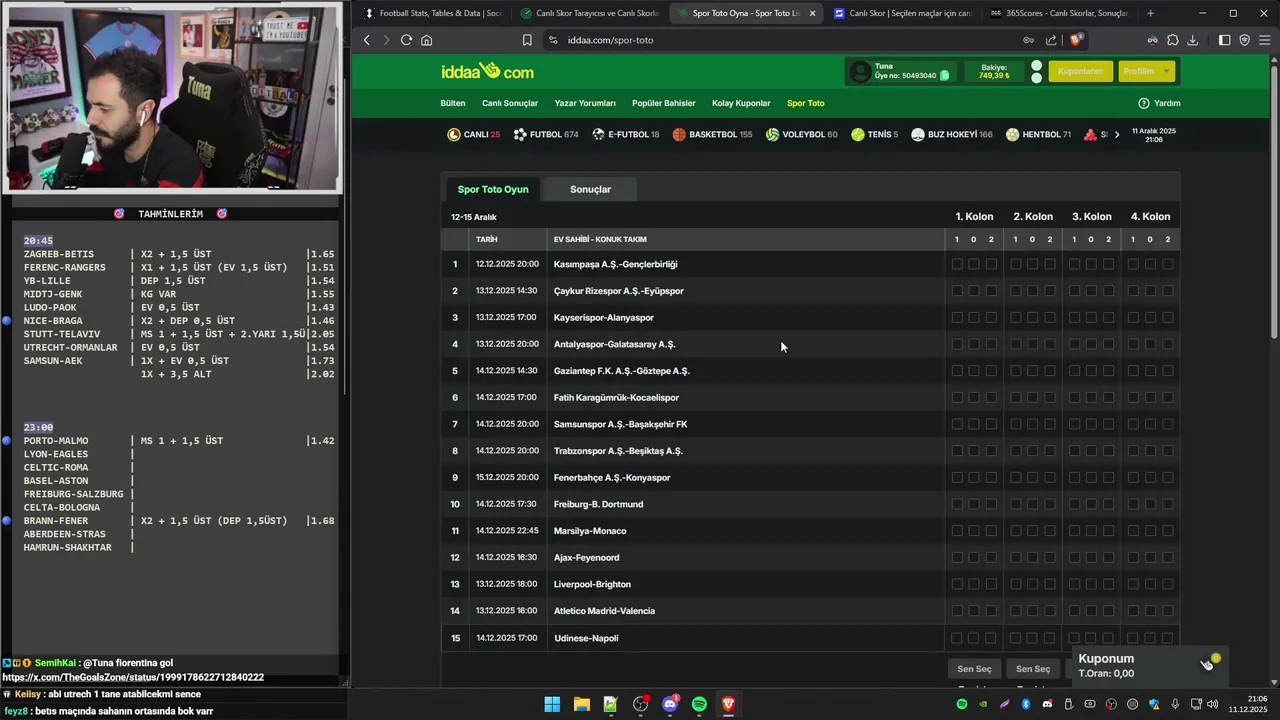Select the E-FUTBOL icon
The image size is (1280, 720).
coord(598,134)
